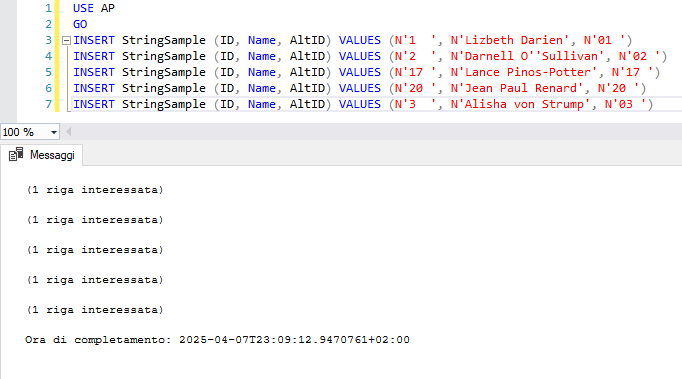Click the zoom percentage text field

24,132
